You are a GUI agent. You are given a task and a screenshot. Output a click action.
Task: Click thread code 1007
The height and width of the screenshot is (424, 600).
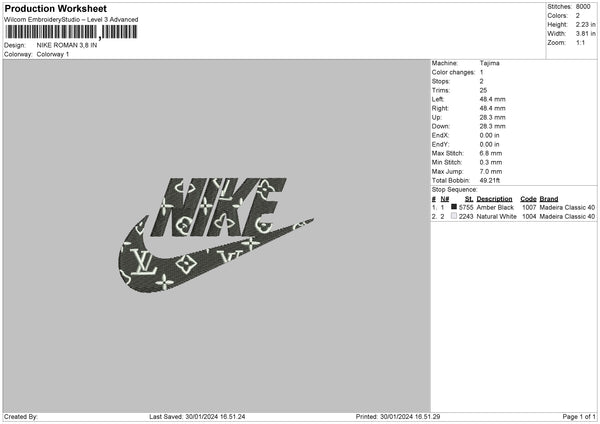pos(529,207)
